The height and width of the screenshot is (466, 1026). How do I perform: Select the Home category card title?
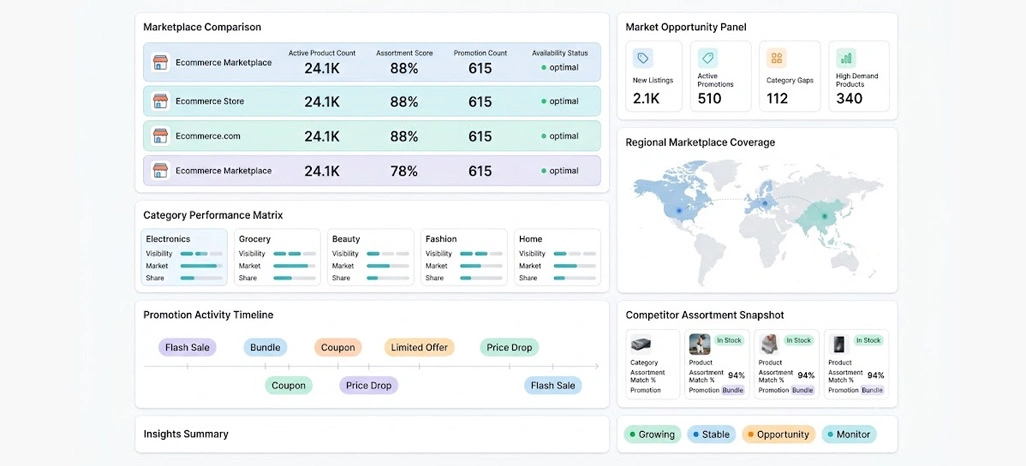click(x=531, y=239)
